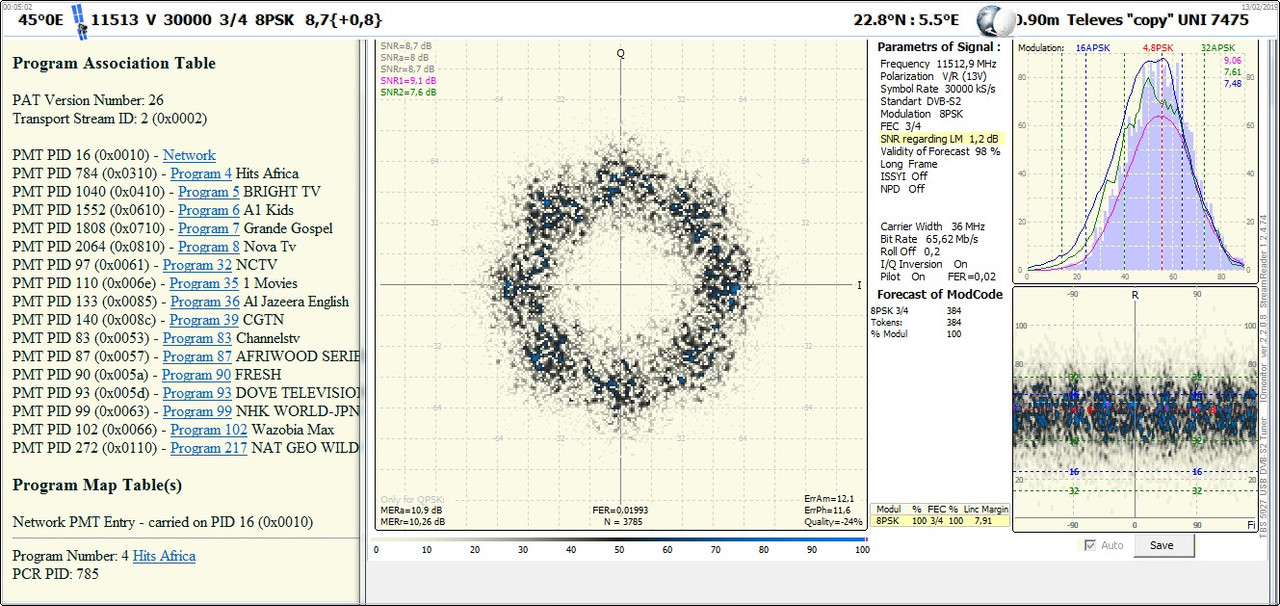This screenshot has height=606, width=1280.
Task: Open Hits Africa link under Program Number
Action: click(164, 556)
